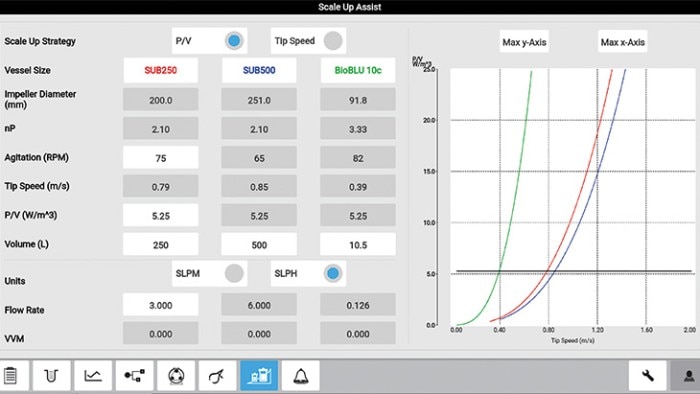
Task: Edit BioBLU volume field 10.5
Action: click(358, 245)
